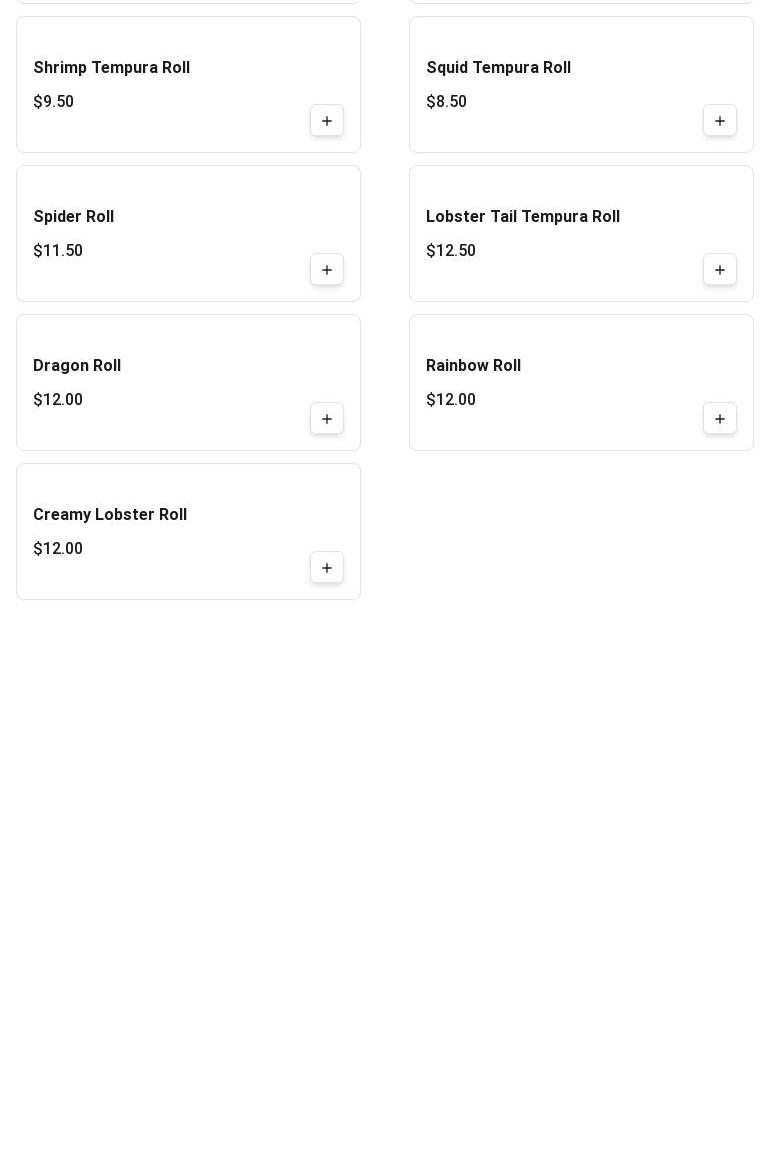The image size is (770, 1150).
Task: Click the Creamy Lobster Roll $12.00 price
Action: [58, 548]
